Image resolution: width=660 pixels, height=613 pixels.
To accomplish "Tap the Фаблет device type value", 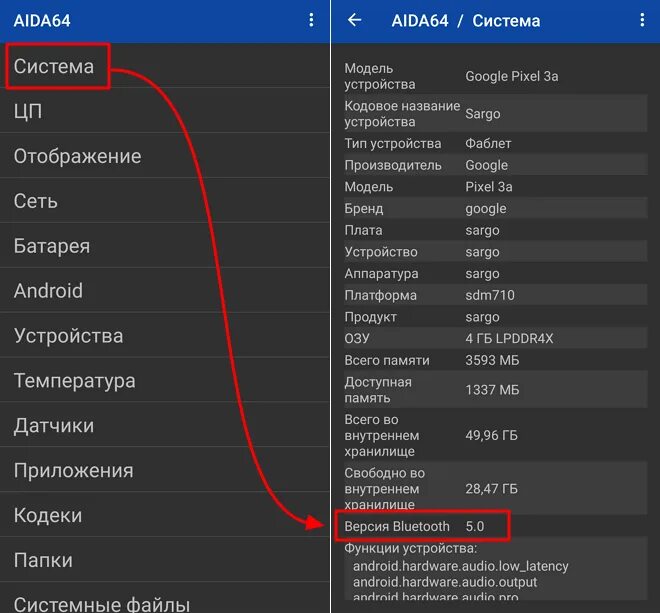I will click(488, 144).
